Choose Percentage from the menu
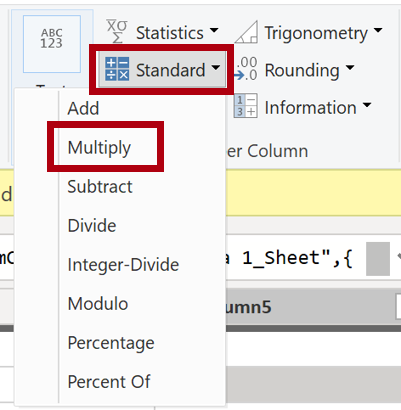This screenshot has width=401, height=410. point(111,343)
